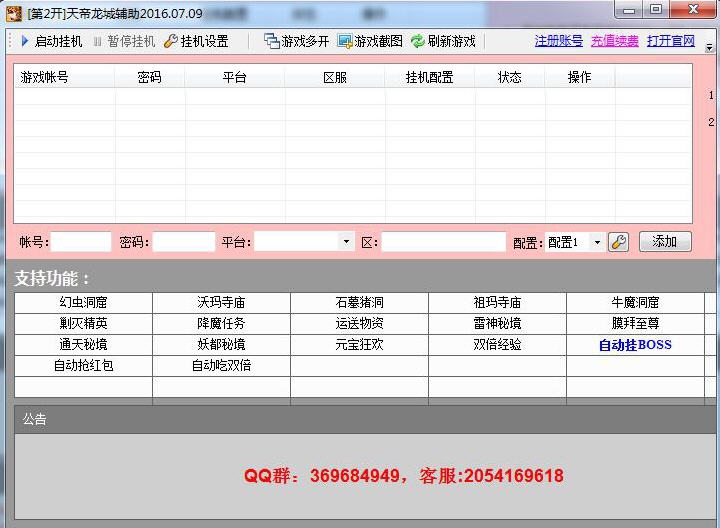Click the app icon in title bar
Image resolution: width=720 pixels, height=528 pixels.
coord(14,14)
